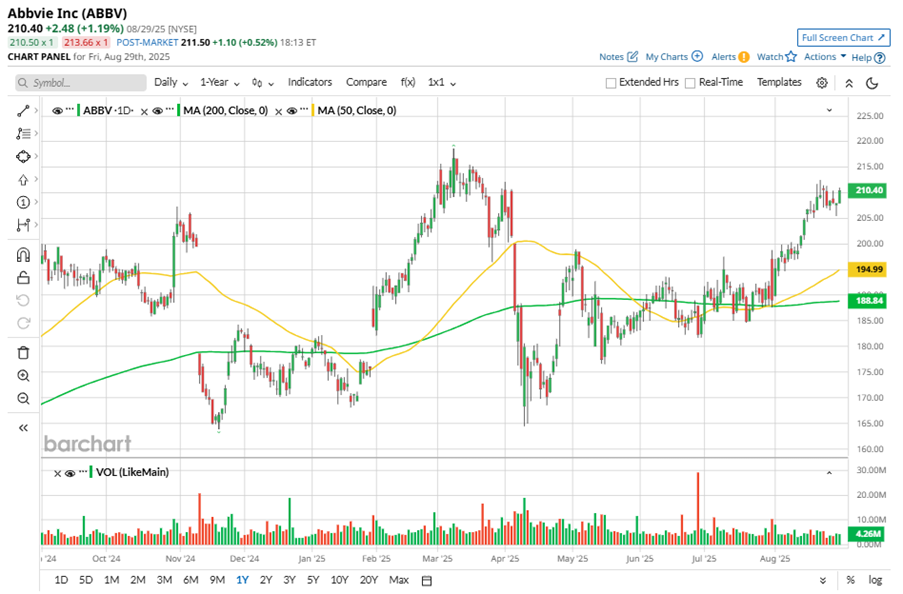
Task: Collapse the toolbar with double chevron up
Action: [x=849, y=83]
